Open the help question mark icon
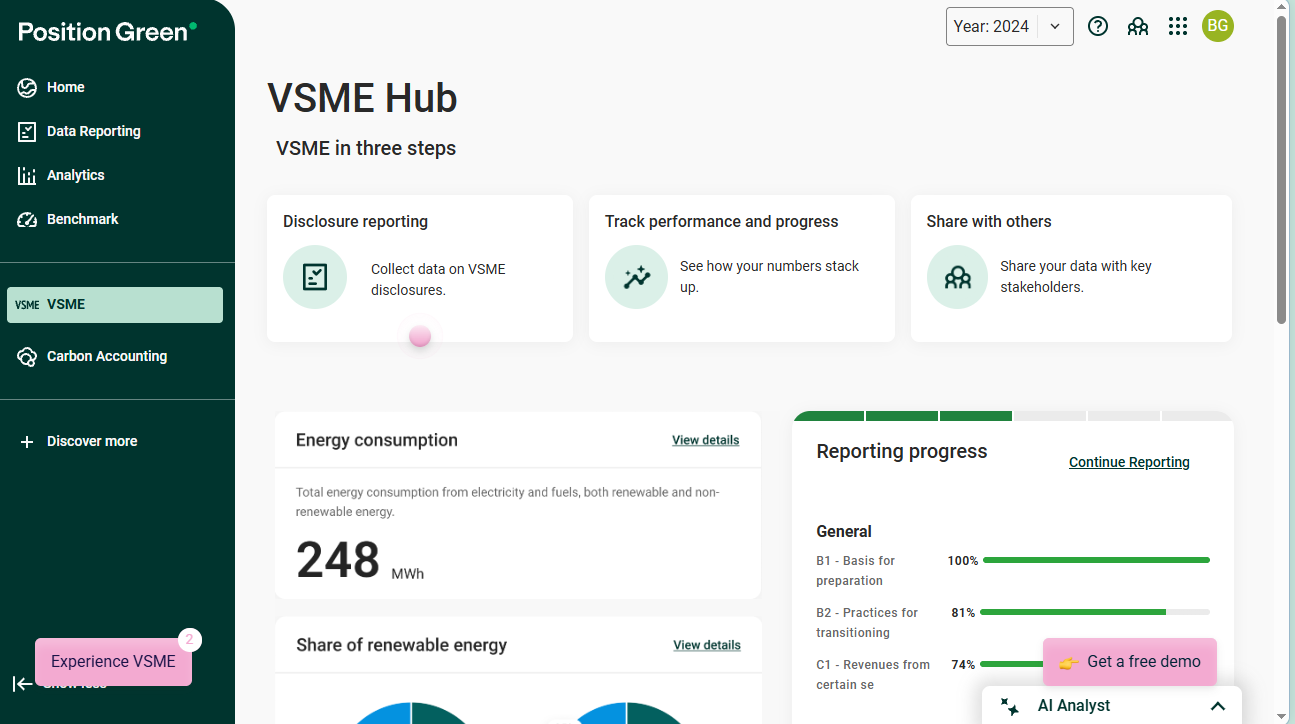The height and width of the screenshot is (724, 1295). (1098, 27)
